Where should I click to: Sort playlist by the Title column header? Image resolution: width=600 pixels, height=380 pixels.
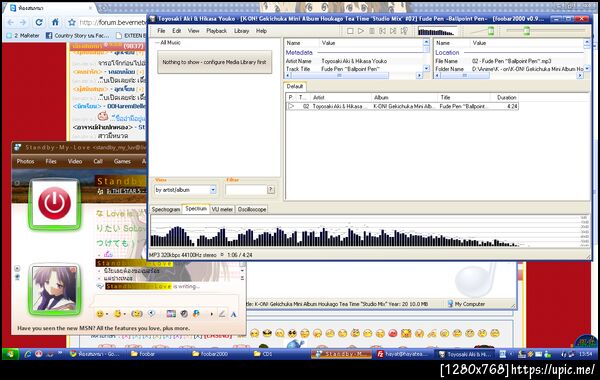464,98
